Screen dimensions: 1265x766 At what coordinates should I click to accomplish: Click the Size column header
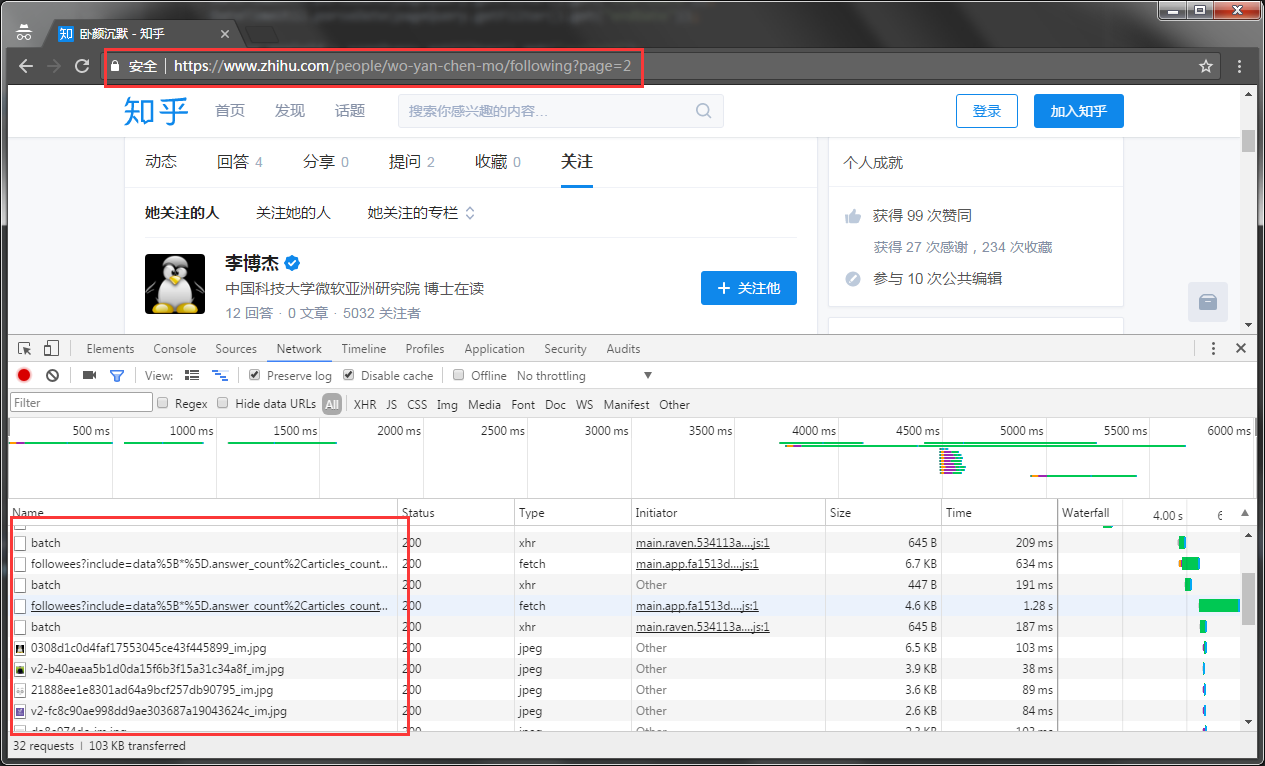coord(884,513)
